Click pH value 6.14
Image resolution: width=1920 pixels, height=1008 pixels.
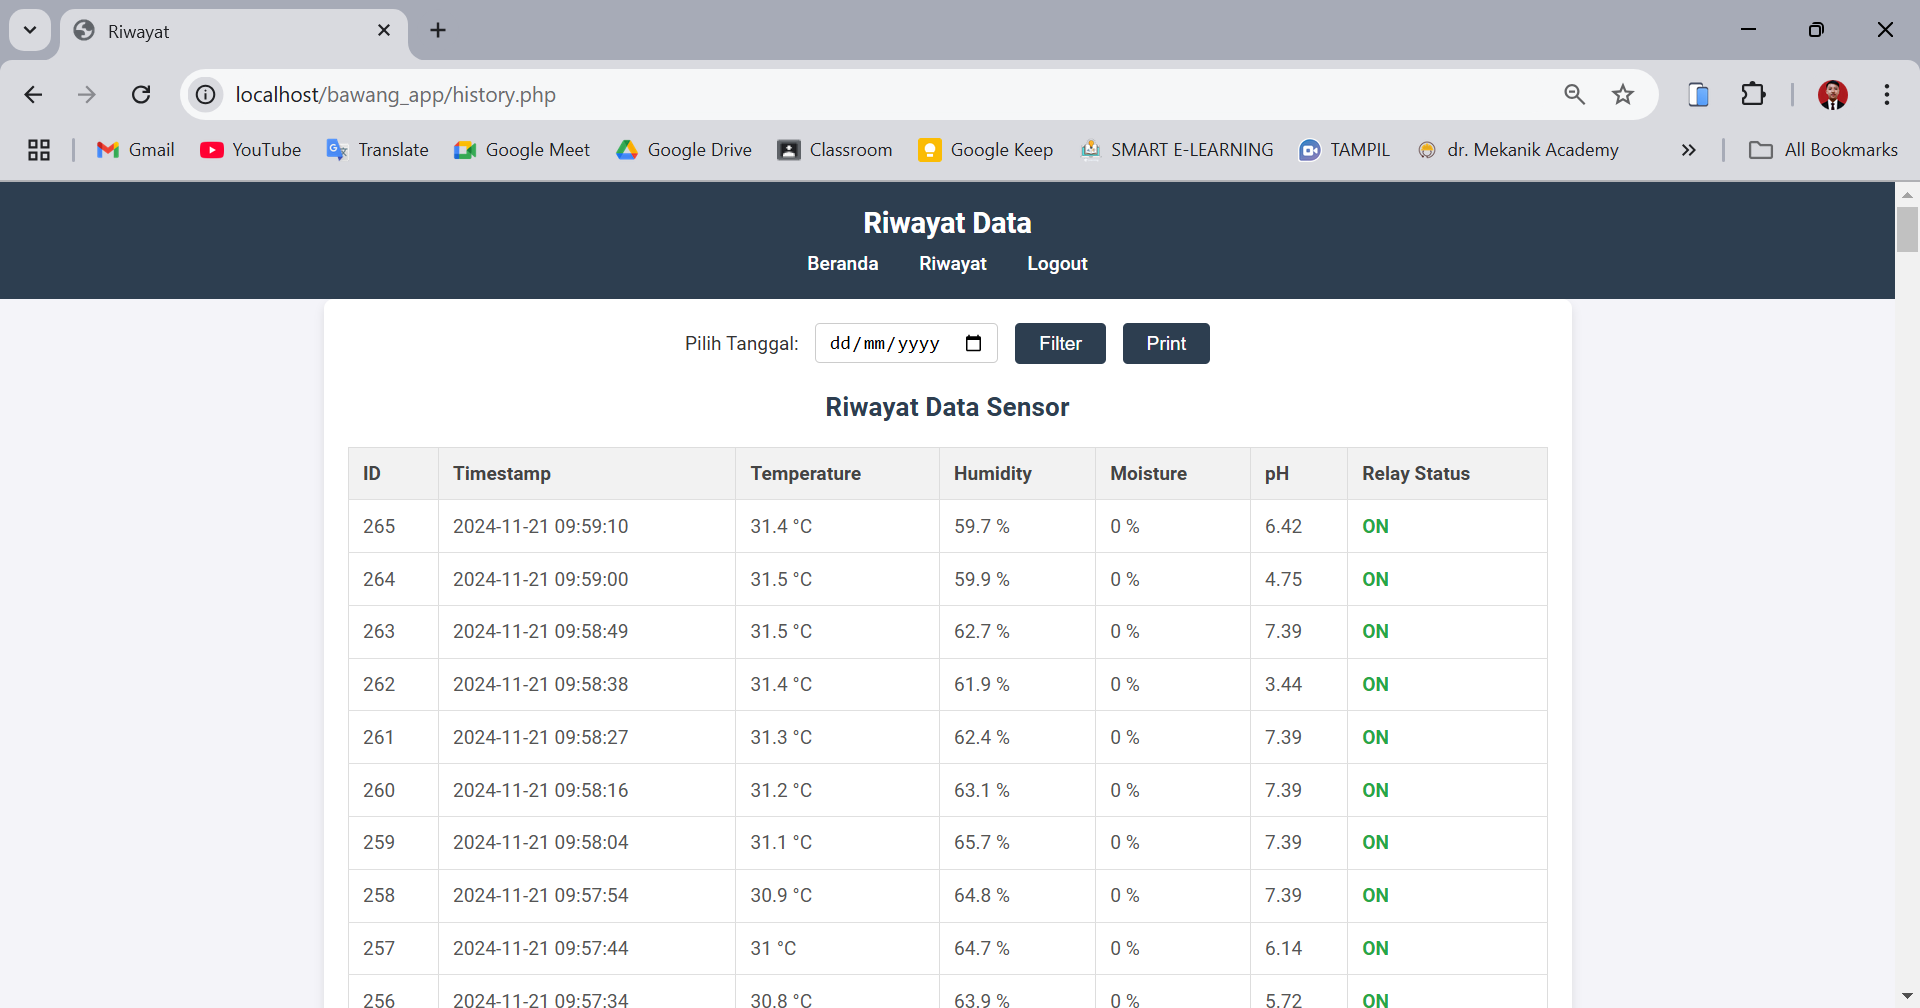(1283, 949)
